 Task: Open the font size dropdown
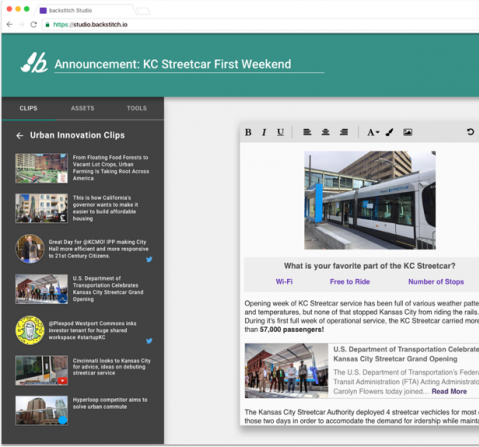point(373,132)
